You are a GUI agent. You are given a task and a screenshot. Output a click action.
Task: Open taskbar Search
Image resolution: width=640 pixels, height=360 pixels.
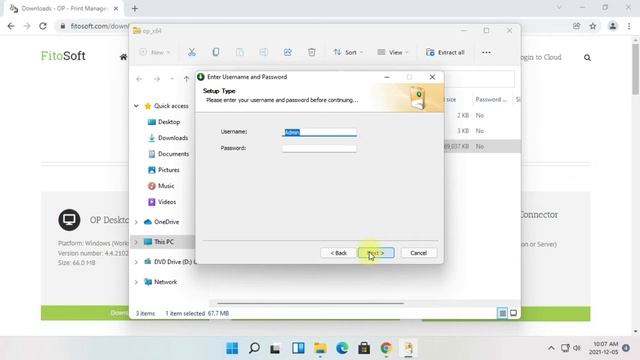(x=254, y=348)
